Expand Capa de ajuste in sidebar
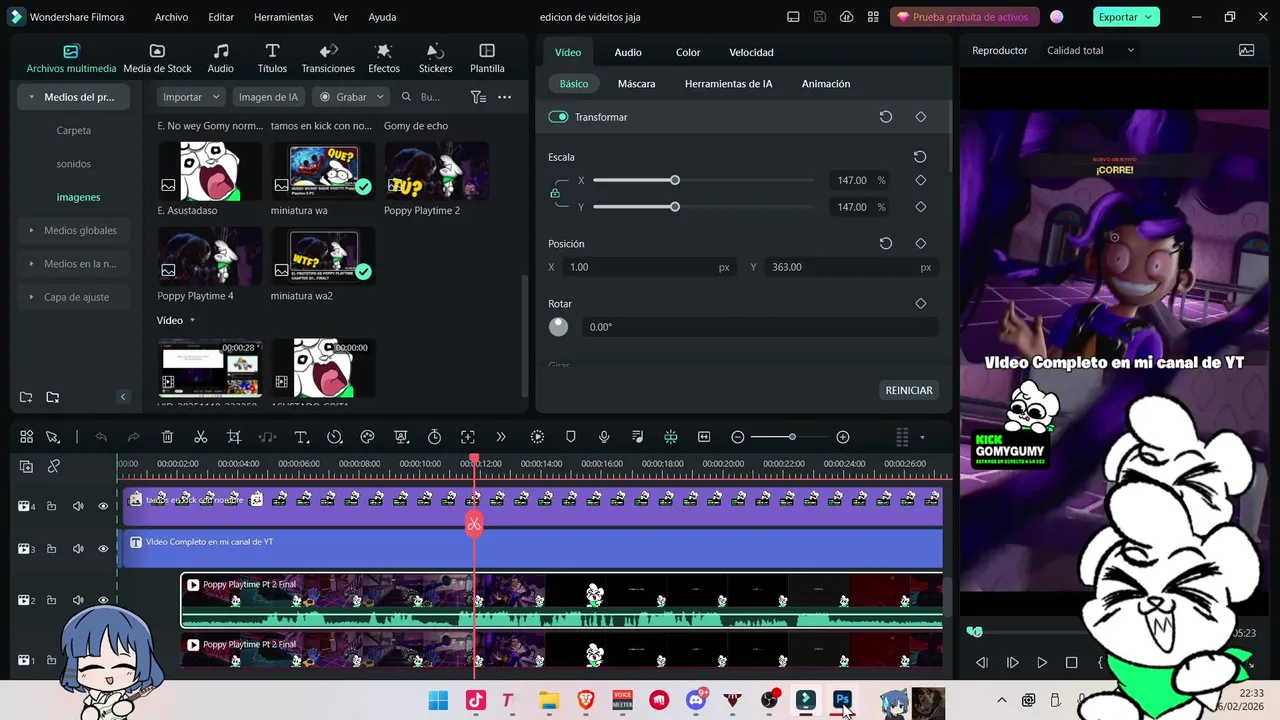 click(32, 297)
